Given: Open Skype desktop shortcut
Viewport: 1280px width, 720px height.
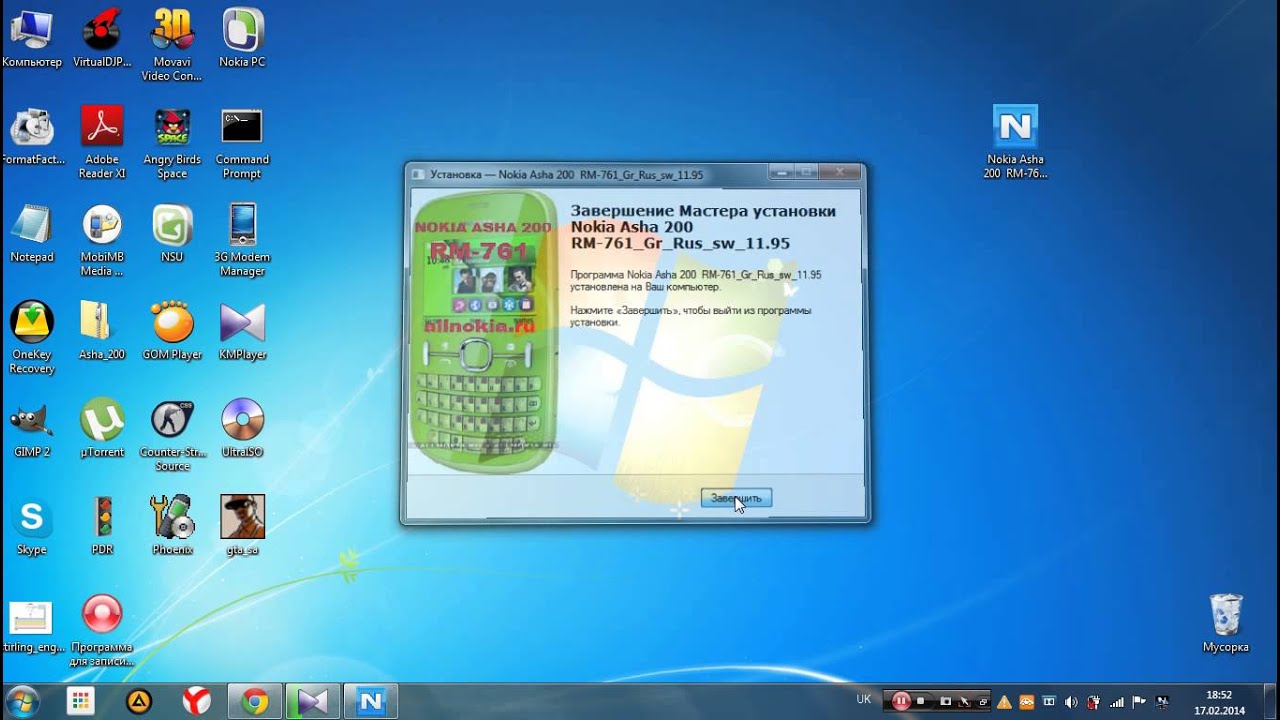Looking at the screenshot, I should click(32, 526).
